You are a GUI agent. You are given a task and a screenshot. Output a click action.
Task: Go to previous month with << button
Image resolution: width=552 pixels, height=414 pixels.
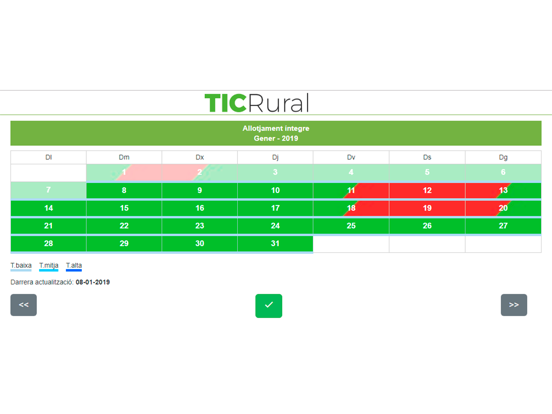click(x=24, y=305)
